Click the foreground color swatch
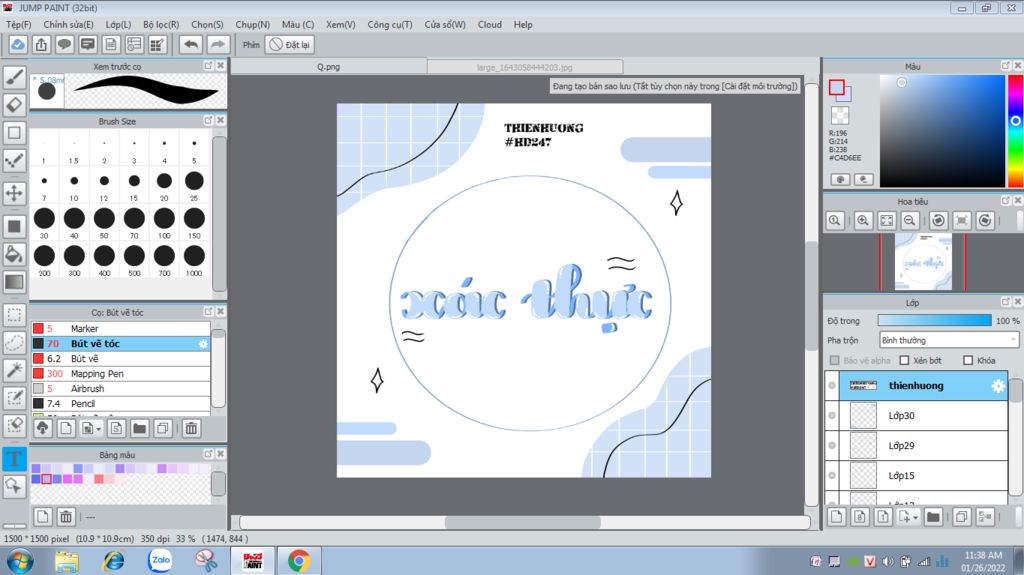This screenshot has height=575, width=1024. pyautogui.click(x=837, y=88)
